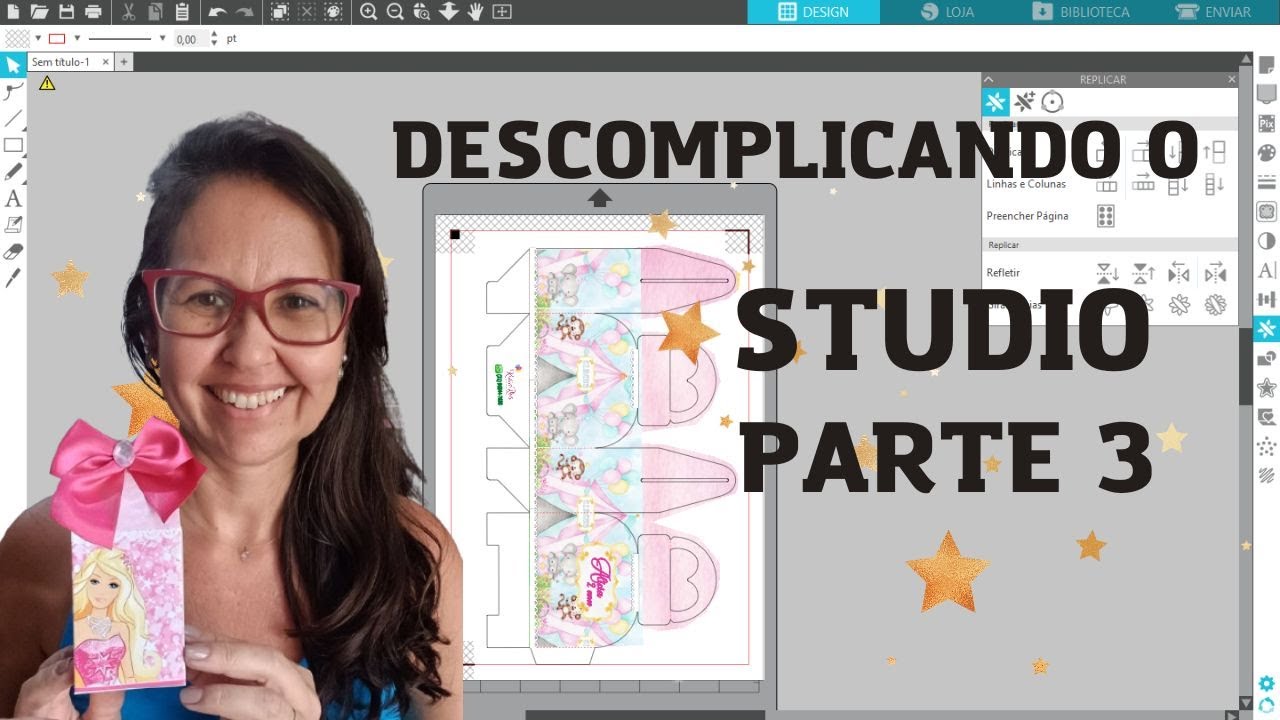The width and height of the screenshot is (1280, 720).
Task: Open a file with the folder icon
Action: (39, 12)
